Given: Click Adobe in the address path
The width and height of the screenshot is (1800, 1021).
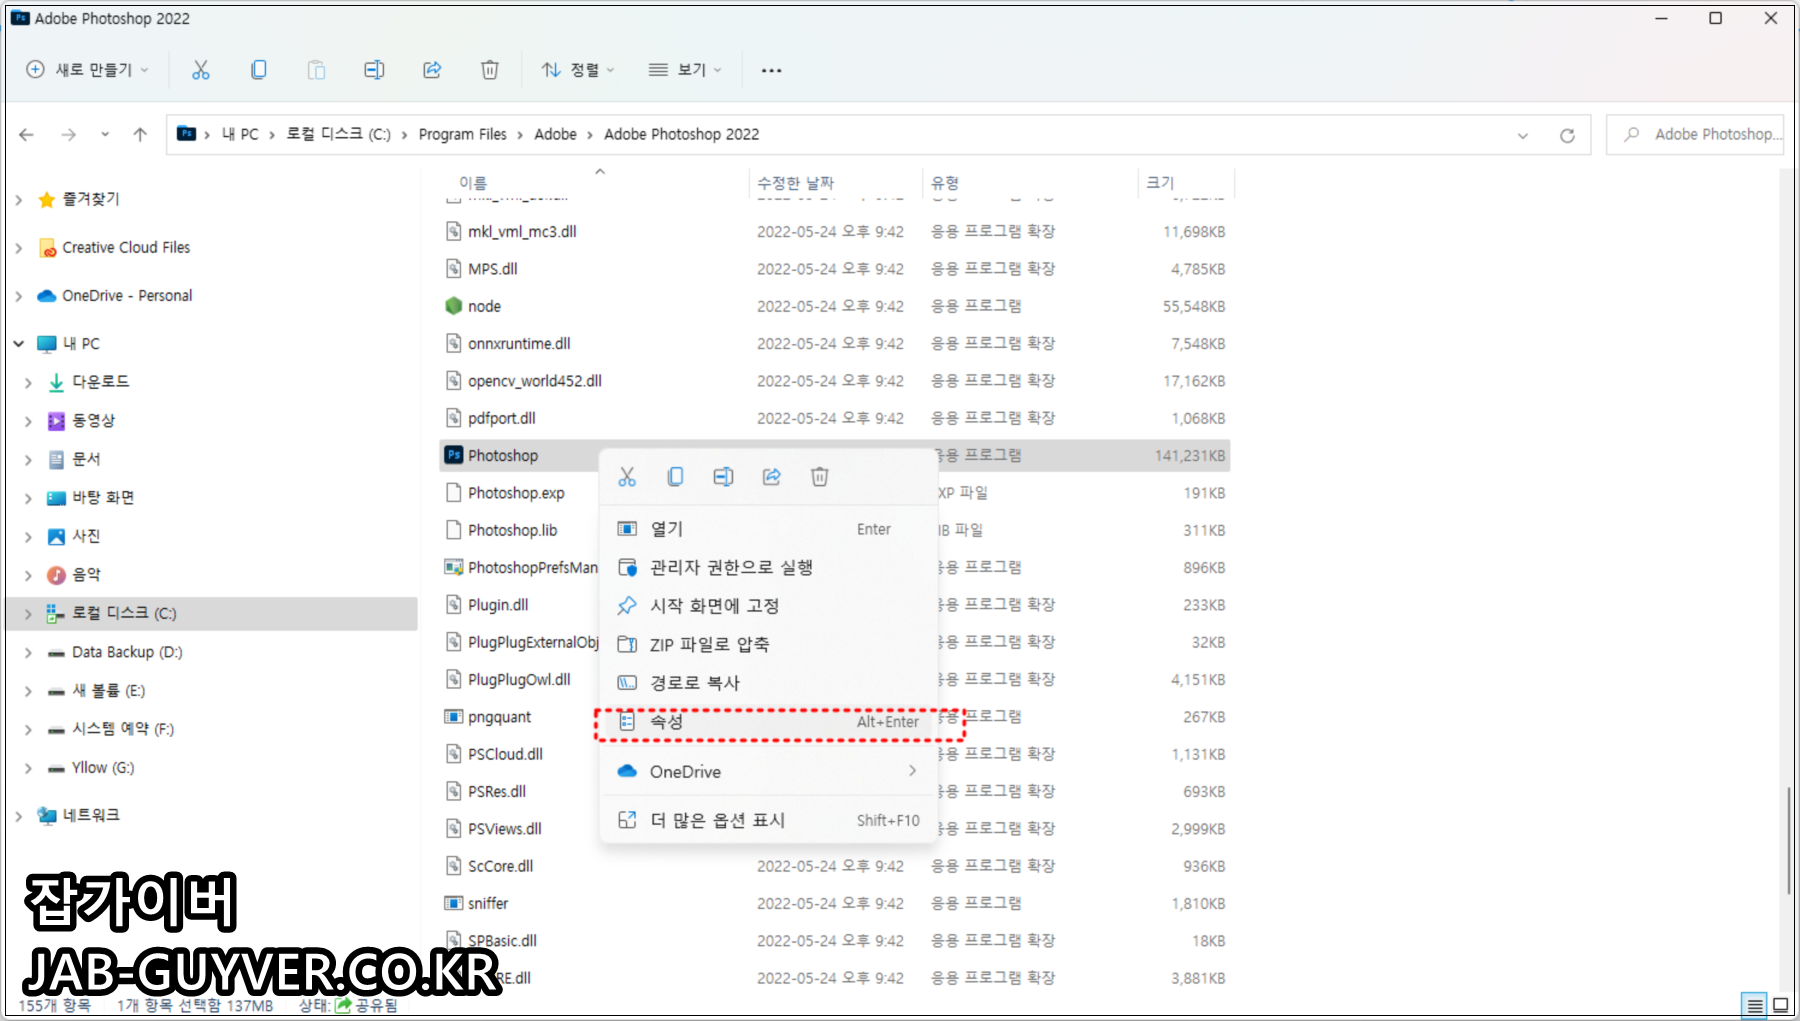Looking at the screenshot, I should click(555, 134).
